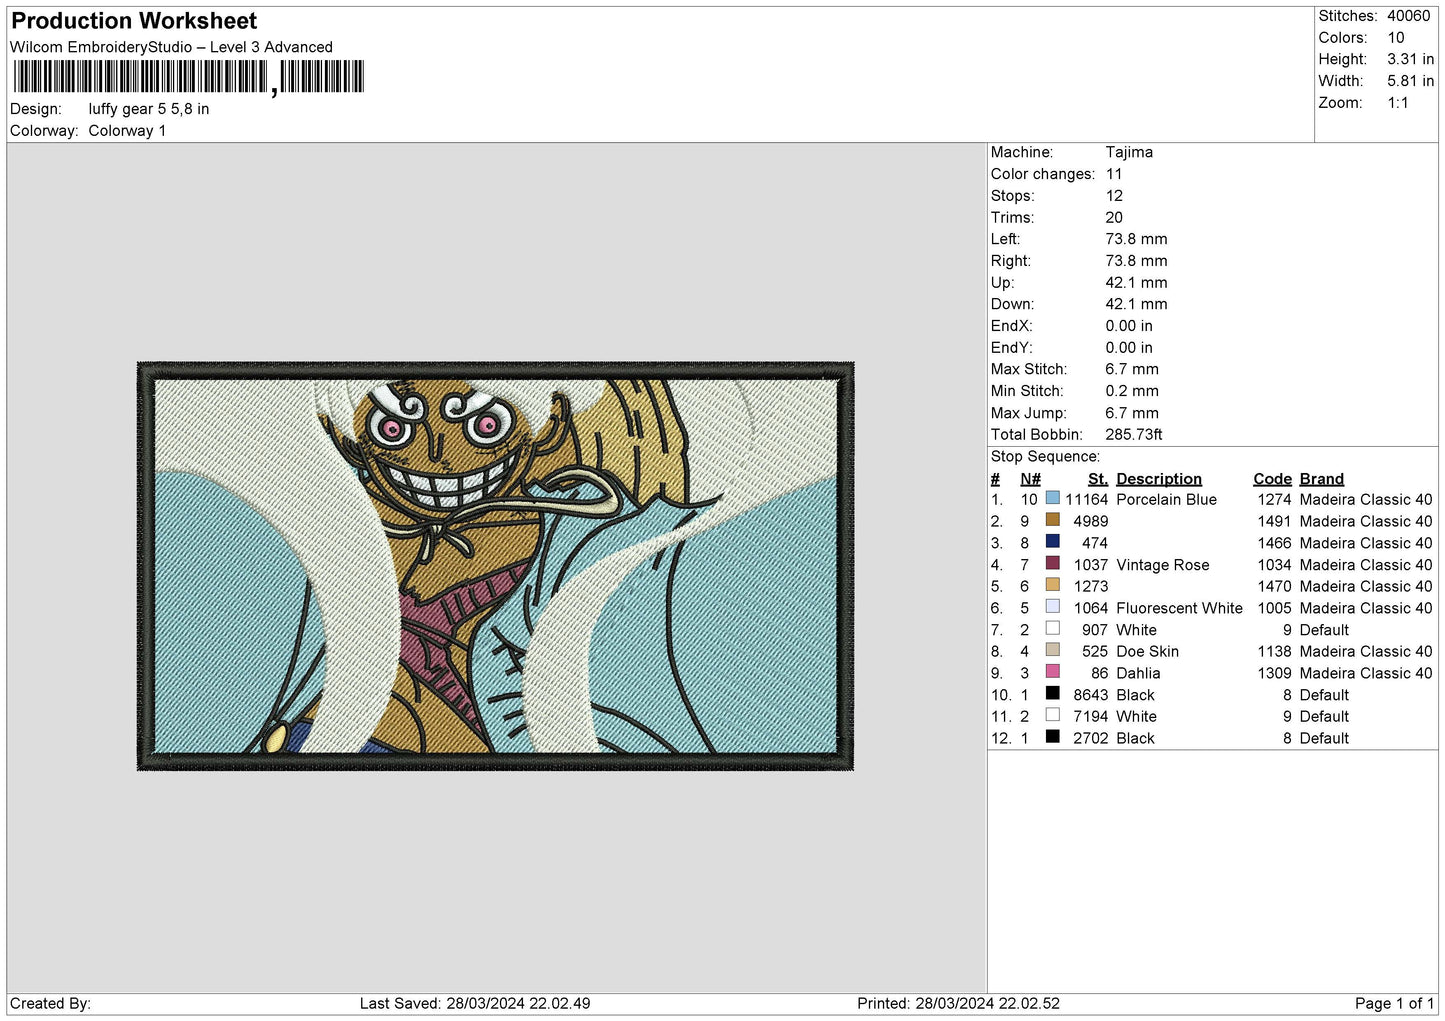The height and width of the screenshot is (1021, 1445).
Task: Click the Vintage Rose color swatch
Action: [x=1052, y=564]
